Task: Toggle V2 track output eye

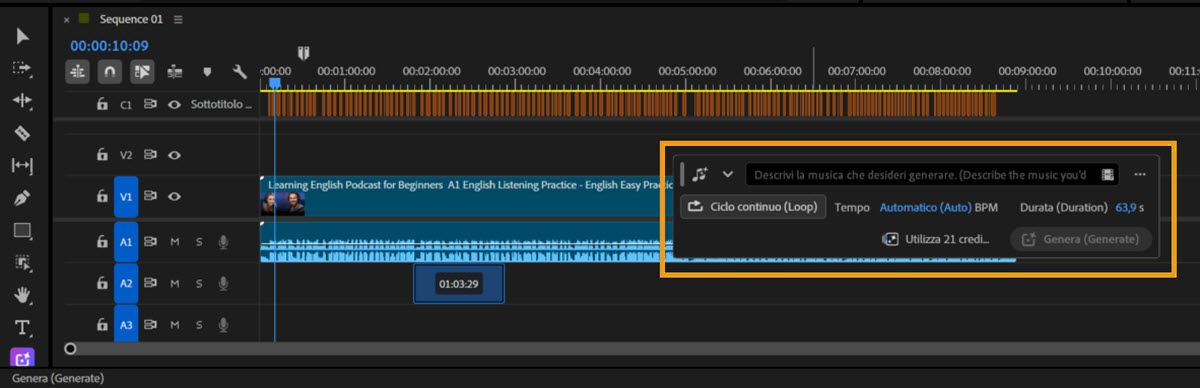Action: click(175, 155)
